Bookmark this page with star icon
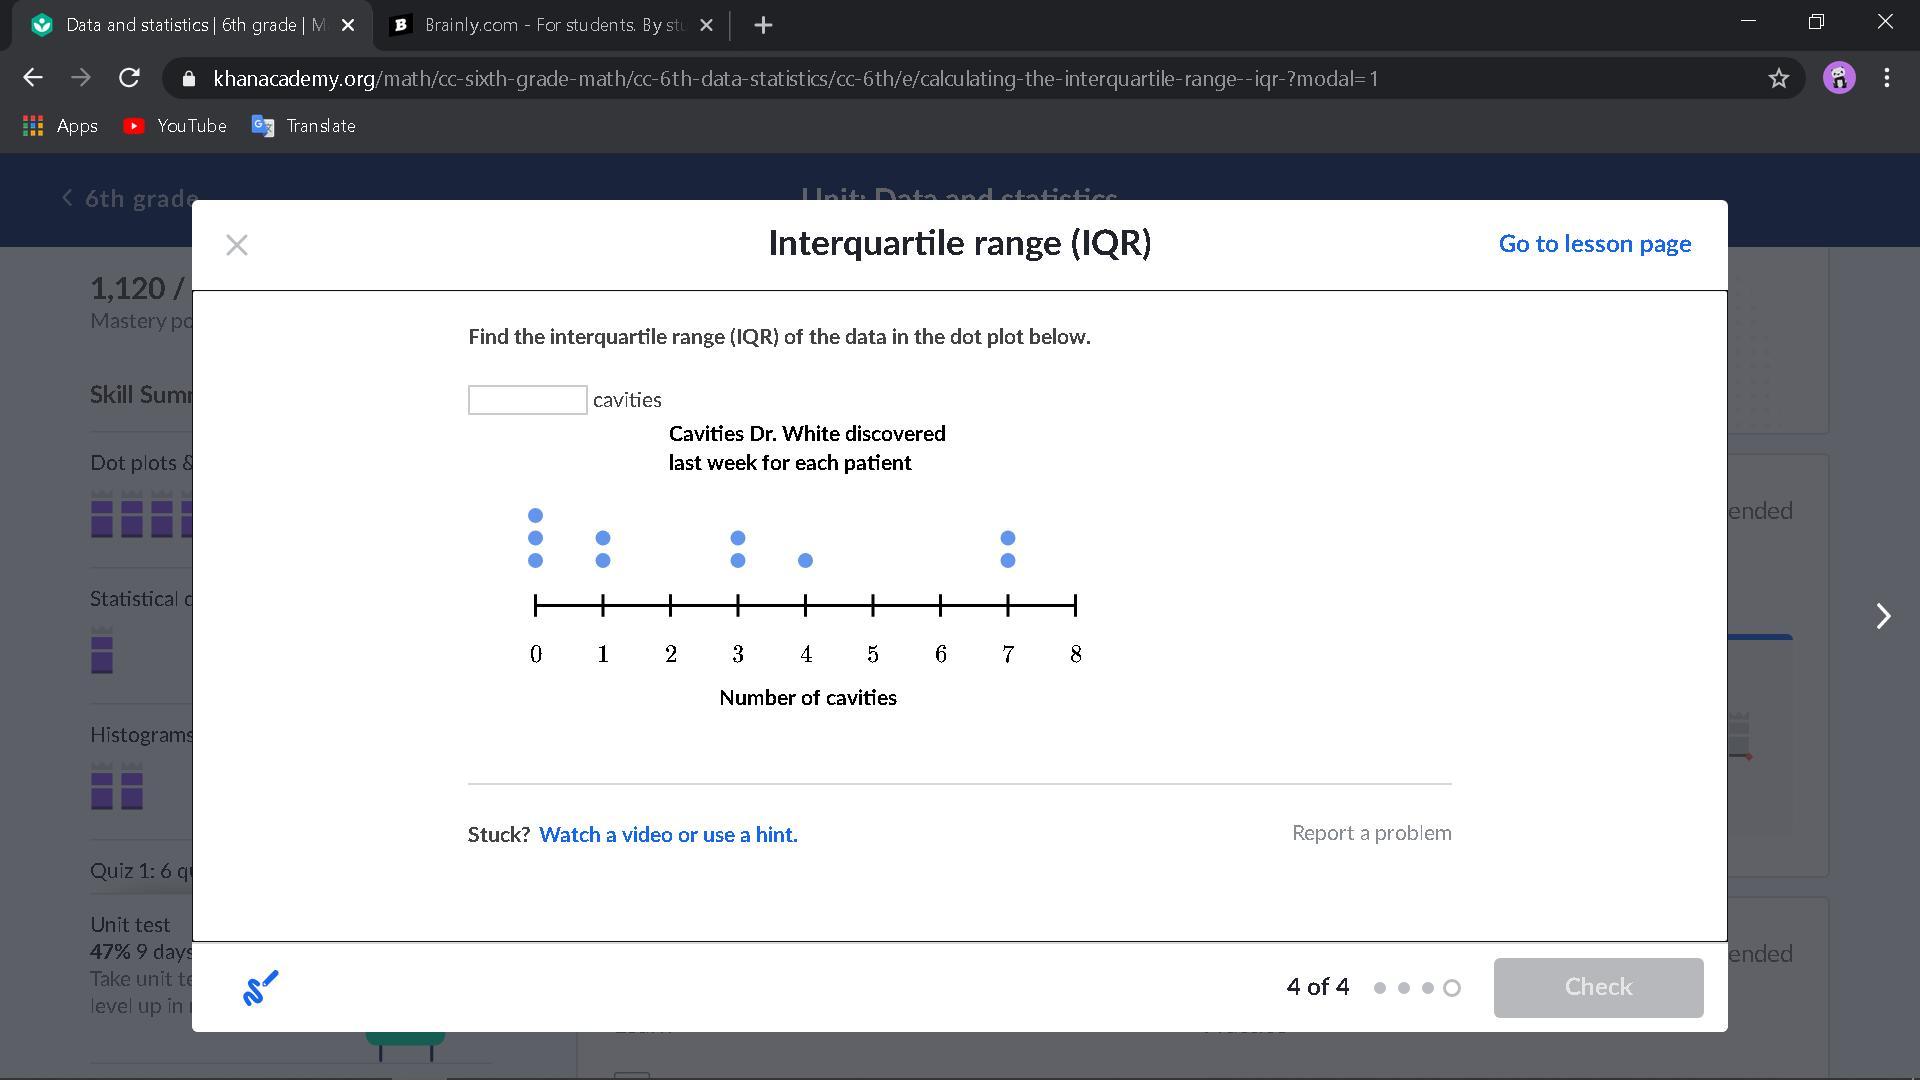This screenshot has height=1080, width=1920. tap(1778, 78)
